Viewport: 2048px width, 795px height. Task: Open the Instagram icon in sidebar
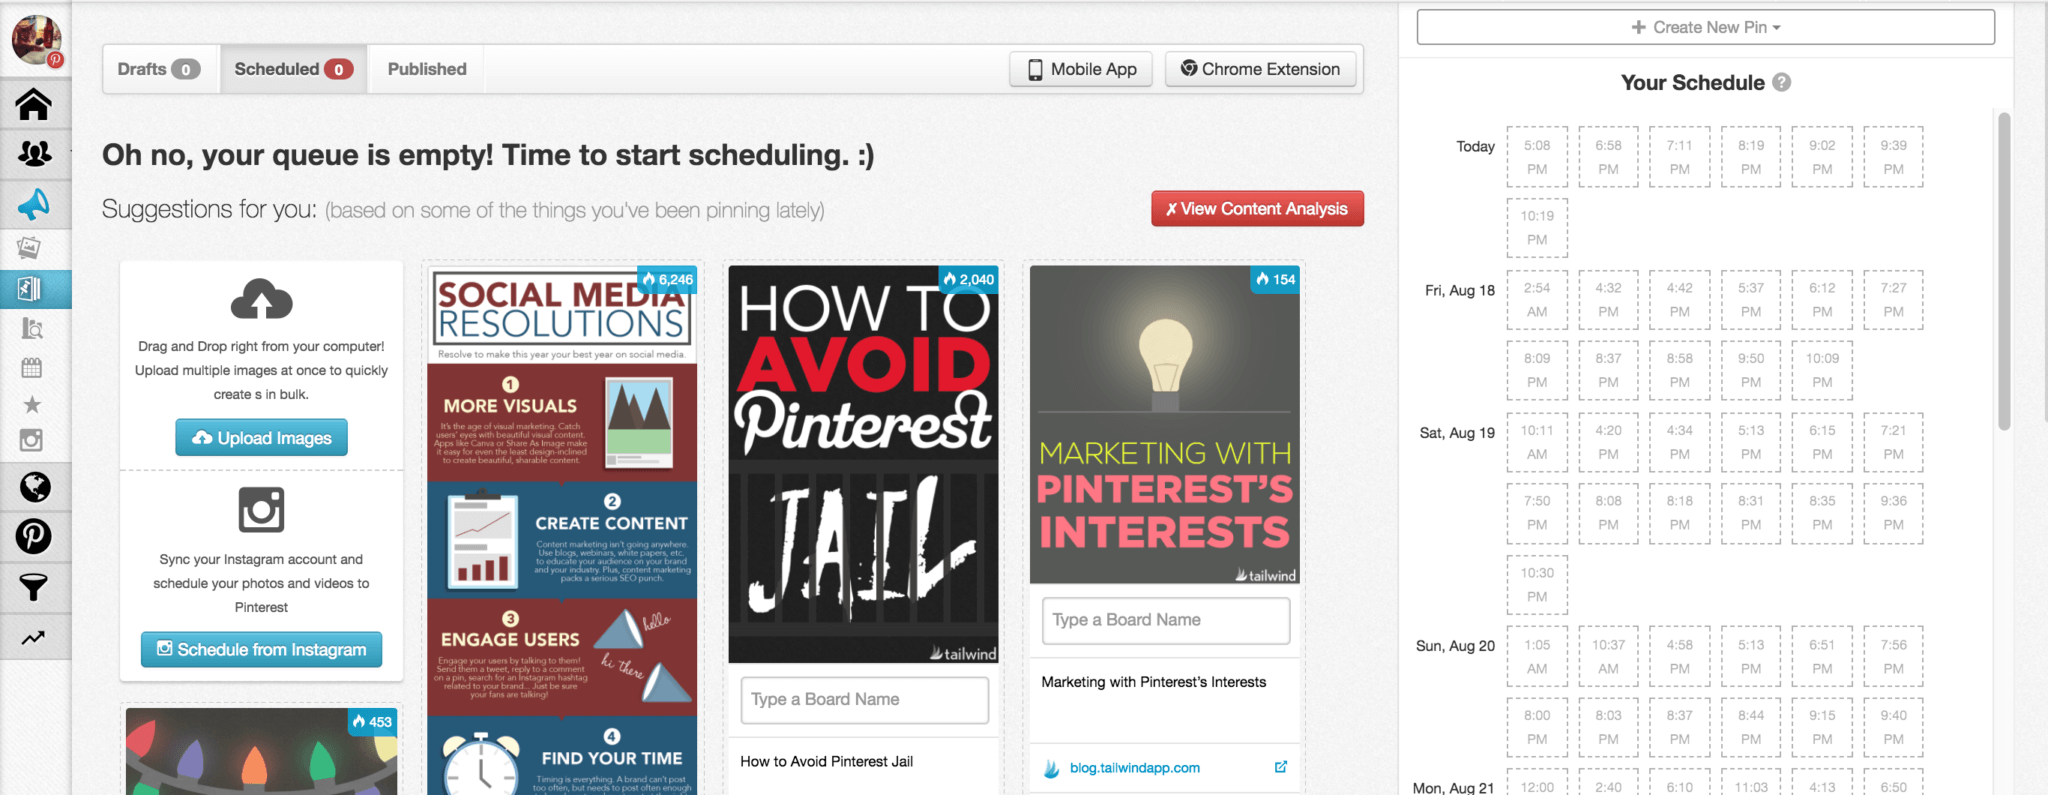pyautogui.click(x=32, y=440)
